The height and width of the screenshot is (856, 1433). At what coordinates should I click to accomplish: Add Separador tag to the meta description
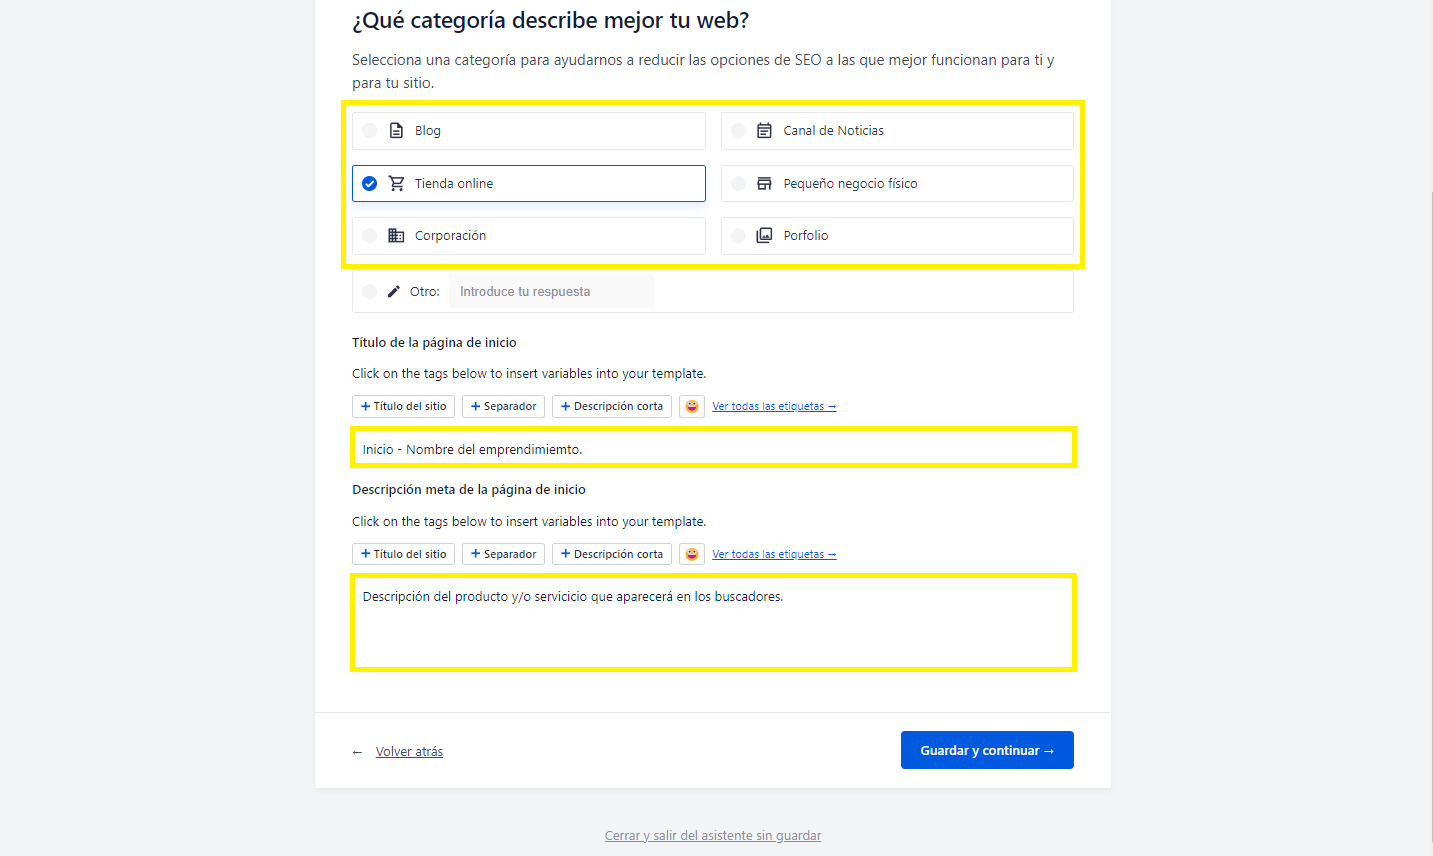point(504,554)
